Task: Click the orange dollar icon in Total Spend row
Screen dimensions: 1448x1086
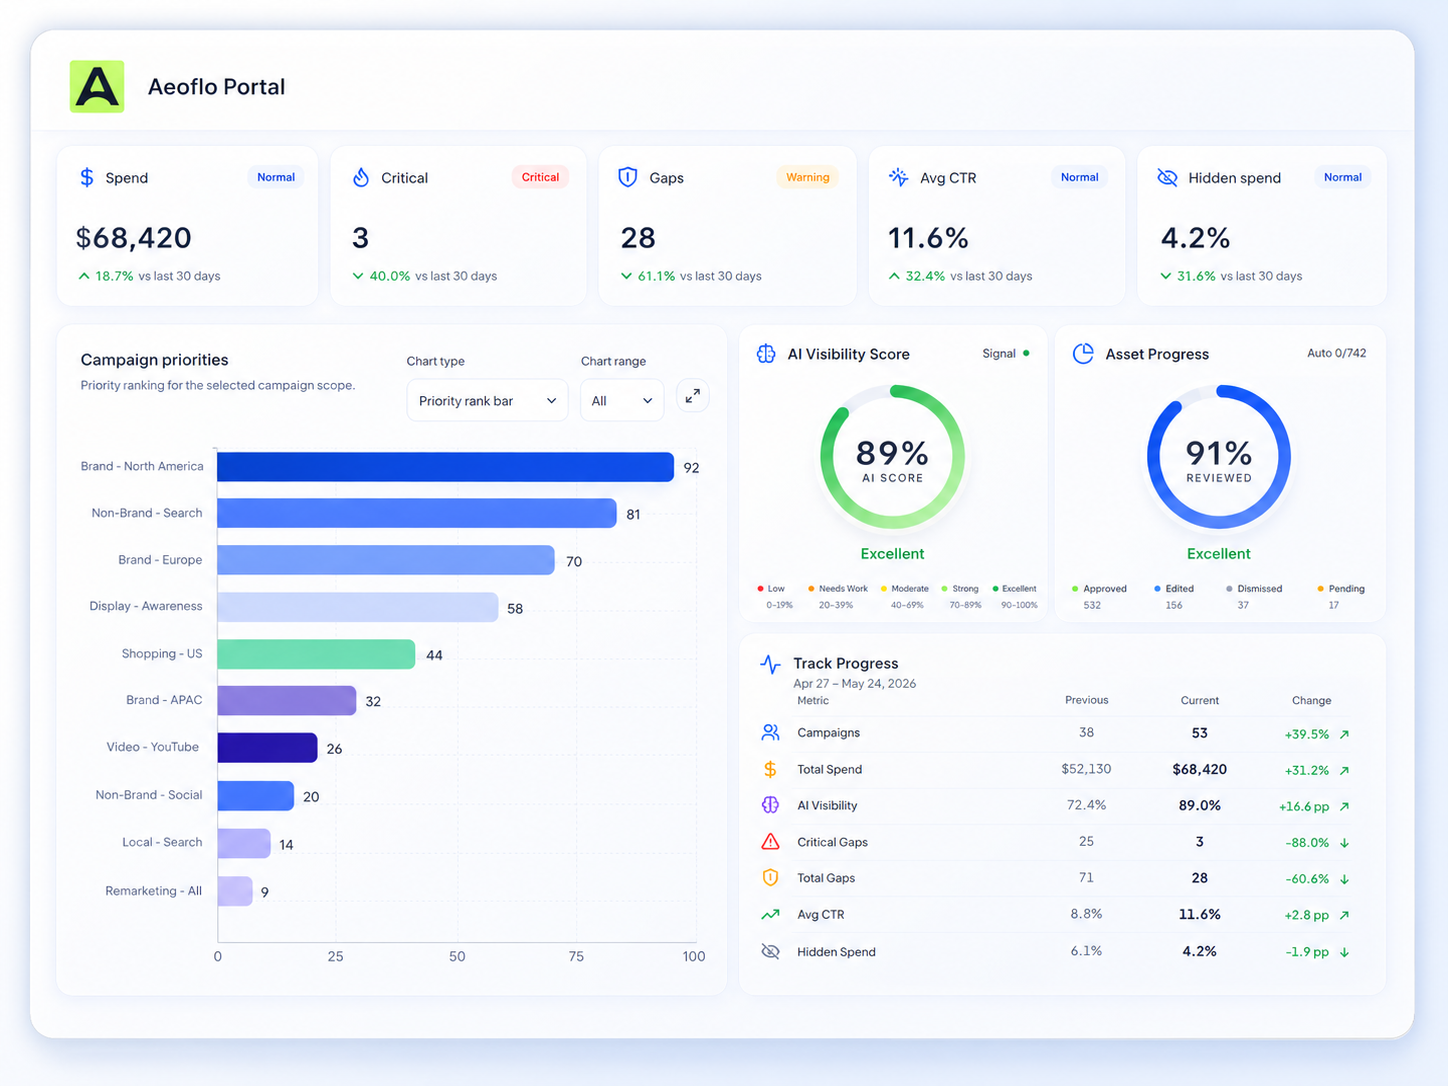Action: pos(770,769)
